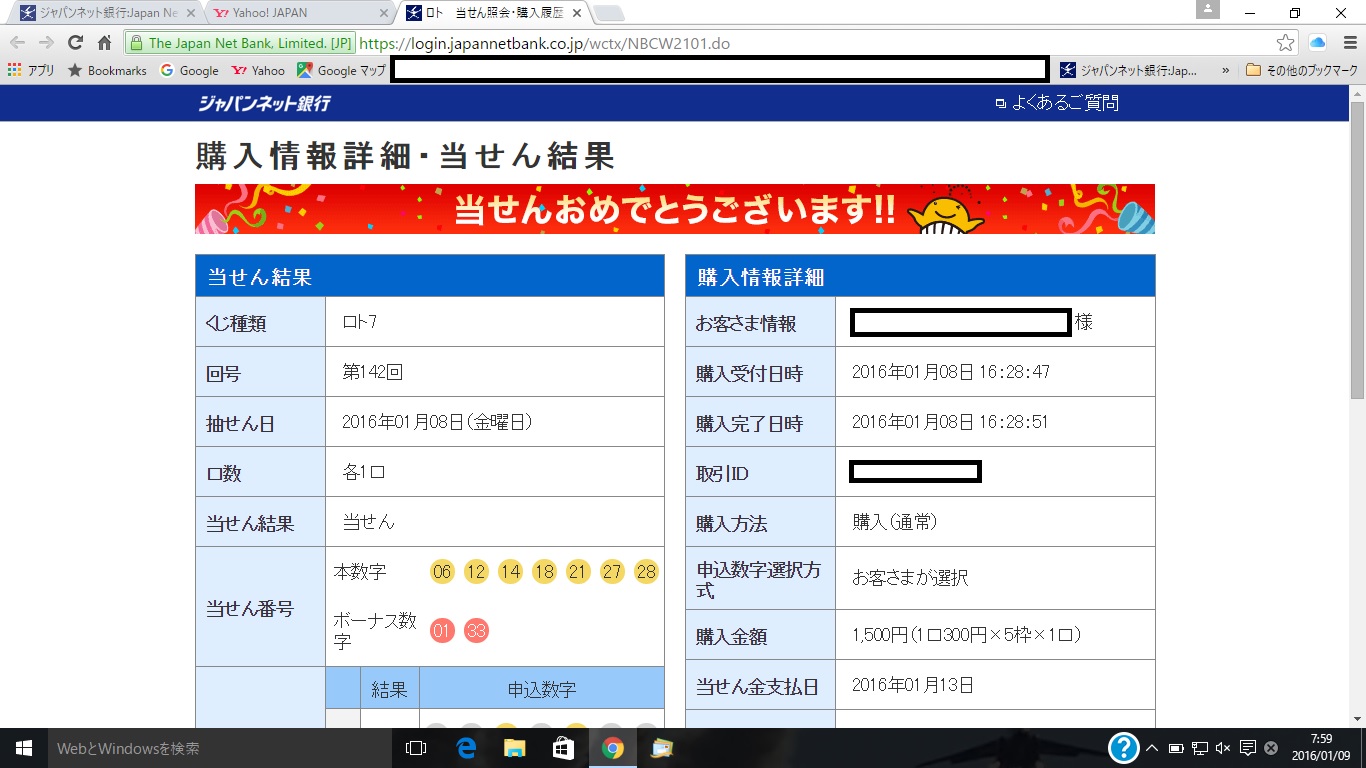Click the ジャパンネット銀行 header logo

click(x=264, y=103)
